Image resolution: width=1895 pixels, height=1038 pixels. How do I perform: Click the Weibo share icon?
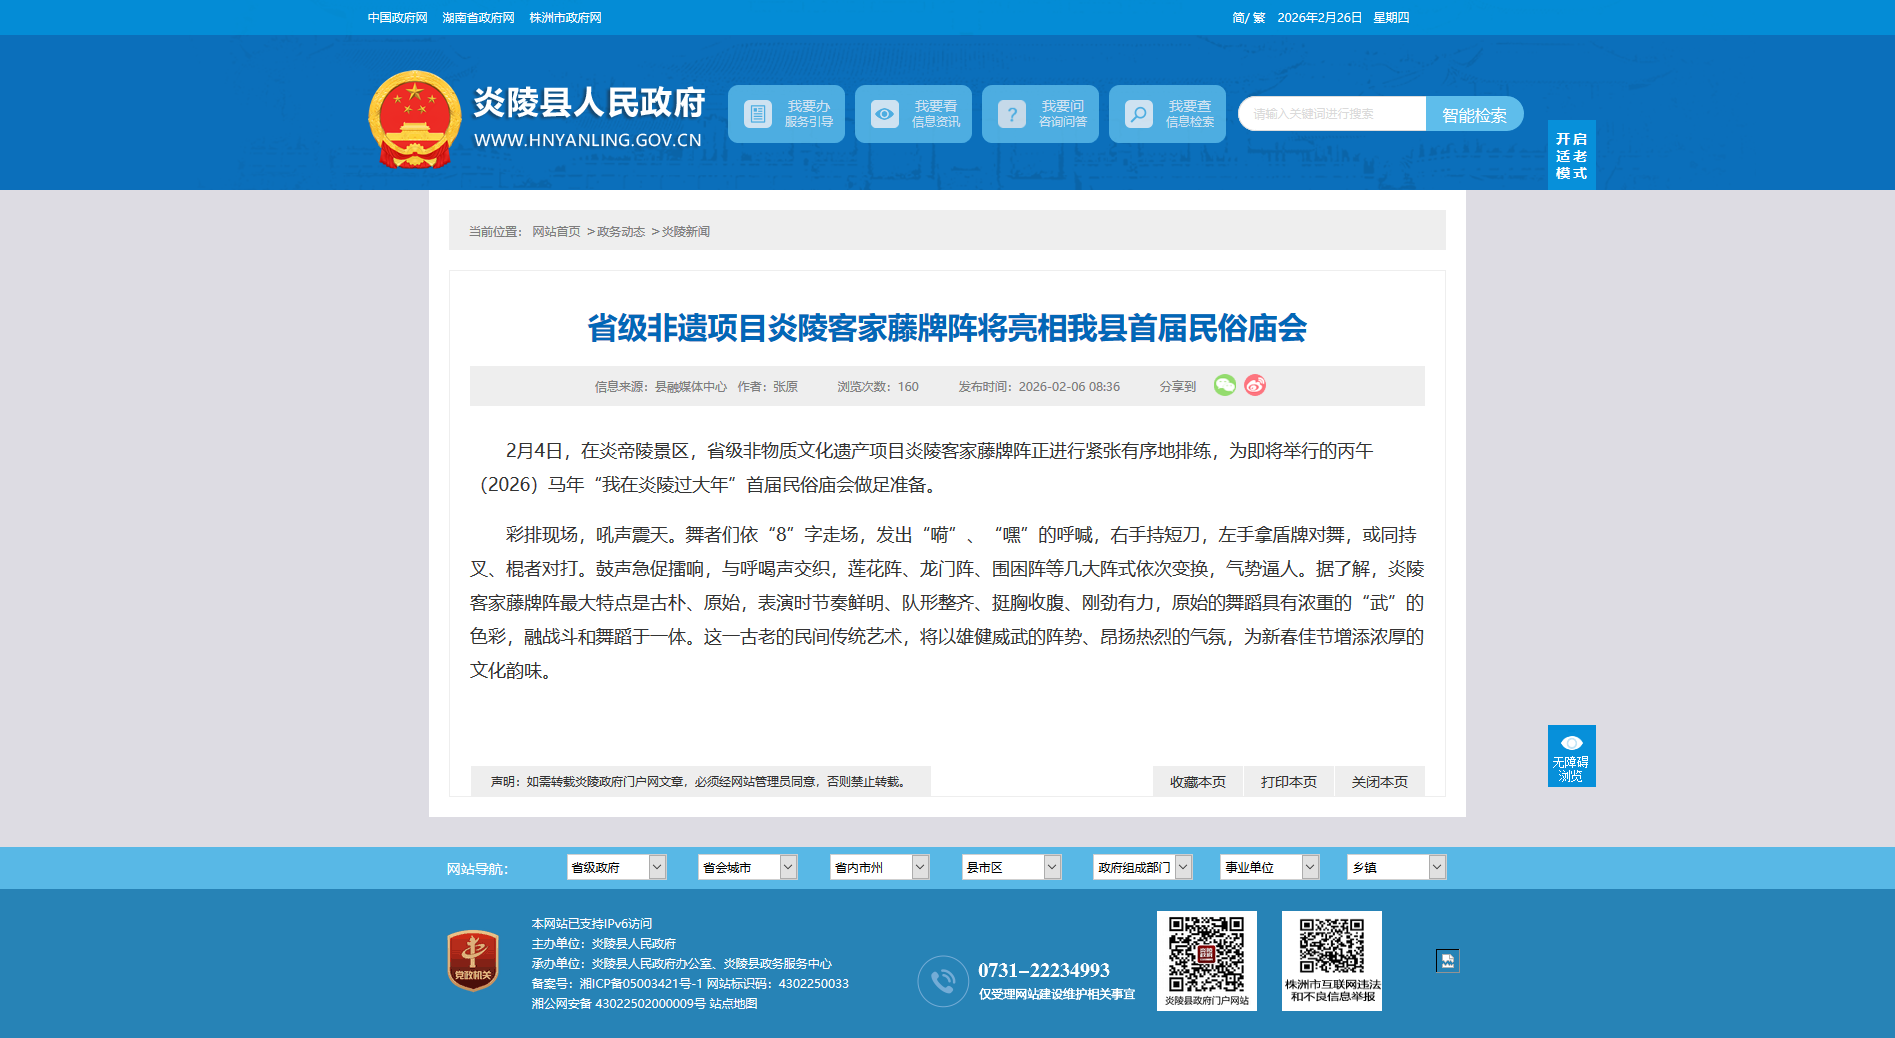point(1255,386)
